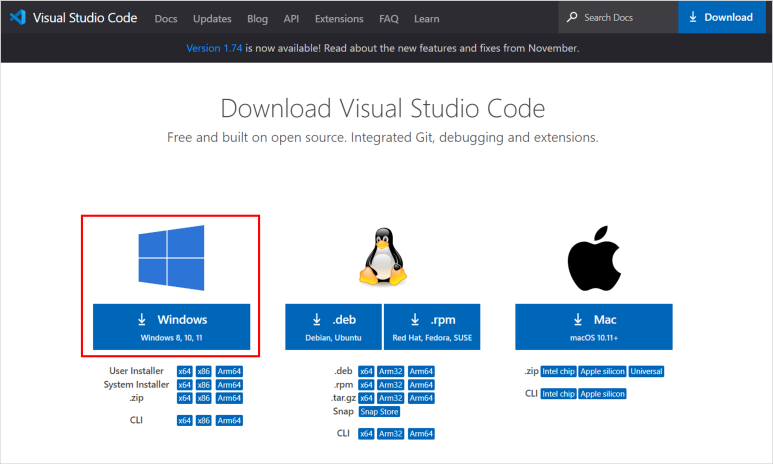The height and width of the screenshot is (464, 773).
Task: Select Linux .deb Arm32 download
Action: coord(391,371)
